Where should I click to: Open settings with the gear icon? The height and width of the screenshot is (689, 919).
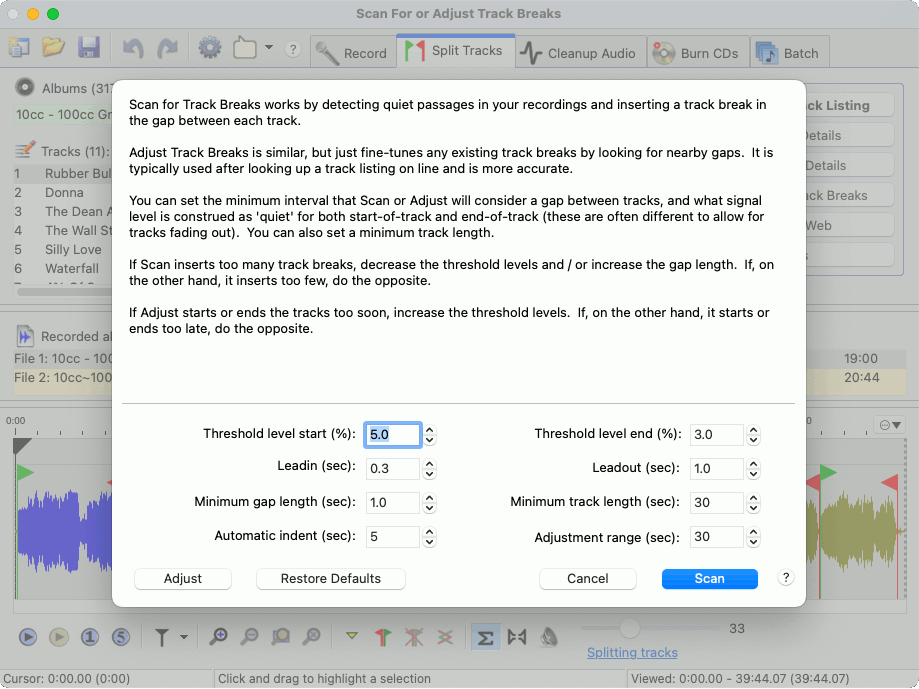[x=209, y=47]
